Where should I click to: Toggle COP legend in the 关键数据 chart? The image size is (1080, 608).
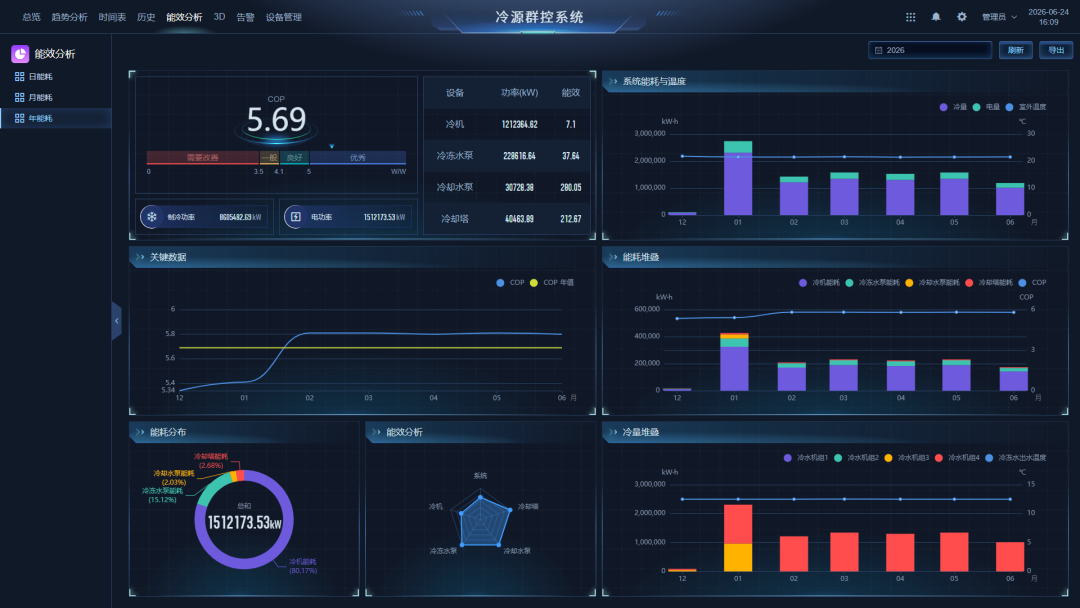pos(510,282)
